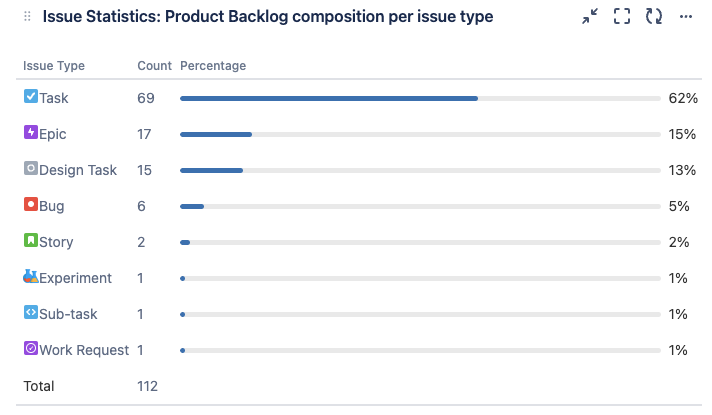Click the green Story icon

pyautogui.click(x=30, y=240)
